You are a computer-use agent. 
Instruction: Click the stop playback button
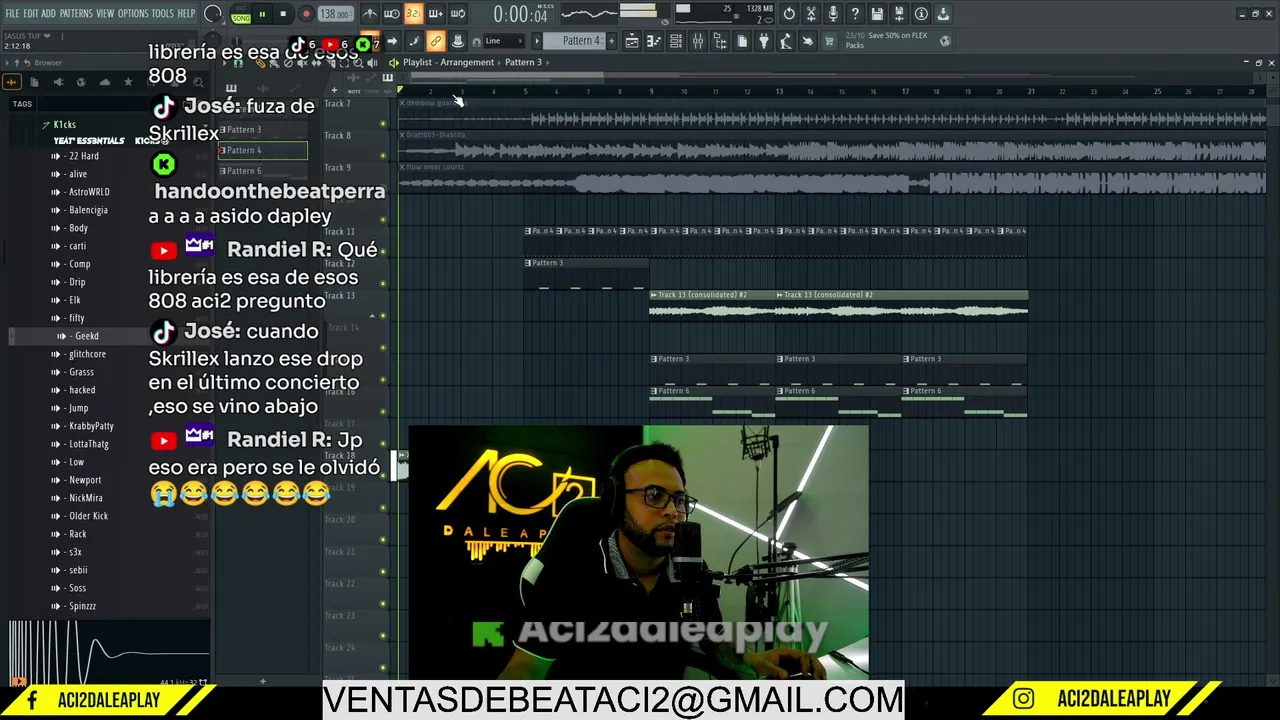coord(283,14)
